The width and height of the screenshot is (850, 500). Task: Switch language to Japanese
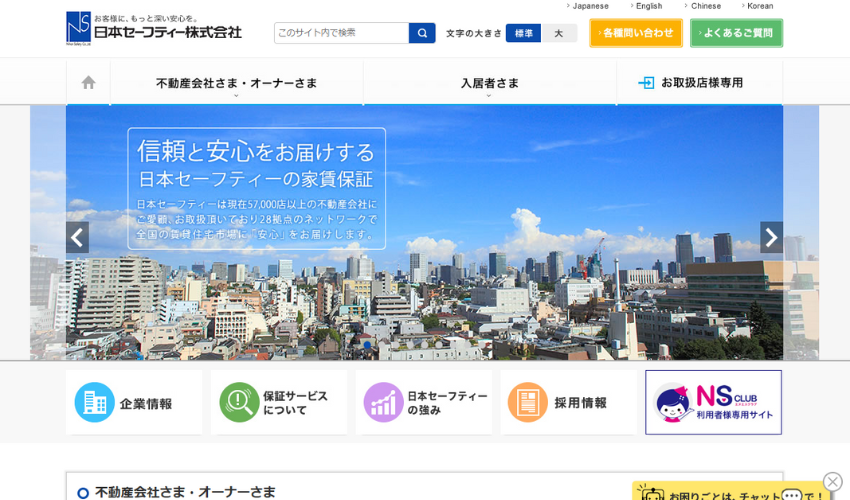588,6
